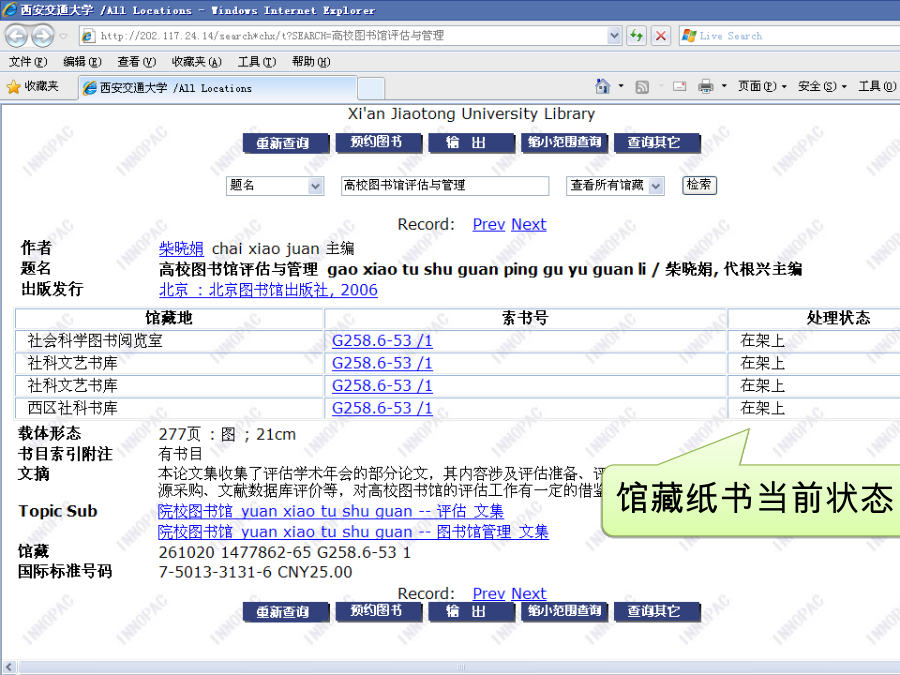Open topic link ending 评估 文集
Image resolution: width=900 pixels, height=675 pixels.
point(331,511)
